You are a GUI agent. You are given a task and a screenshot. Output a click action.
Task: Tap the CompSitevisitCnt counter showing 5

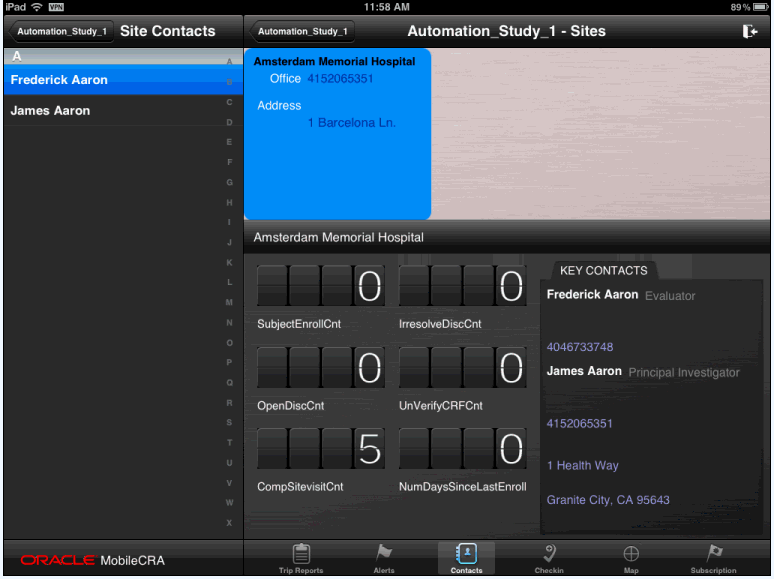[321, 449]
